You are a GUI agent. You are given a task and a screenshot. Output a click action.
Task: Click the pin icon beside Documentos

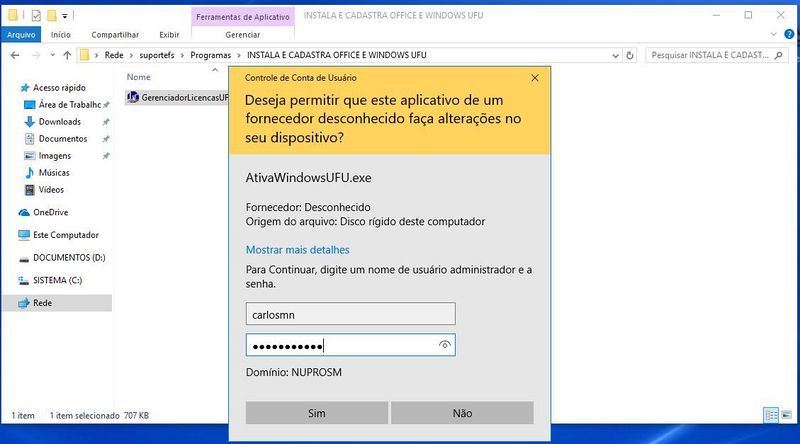click(x=106, y=139)
